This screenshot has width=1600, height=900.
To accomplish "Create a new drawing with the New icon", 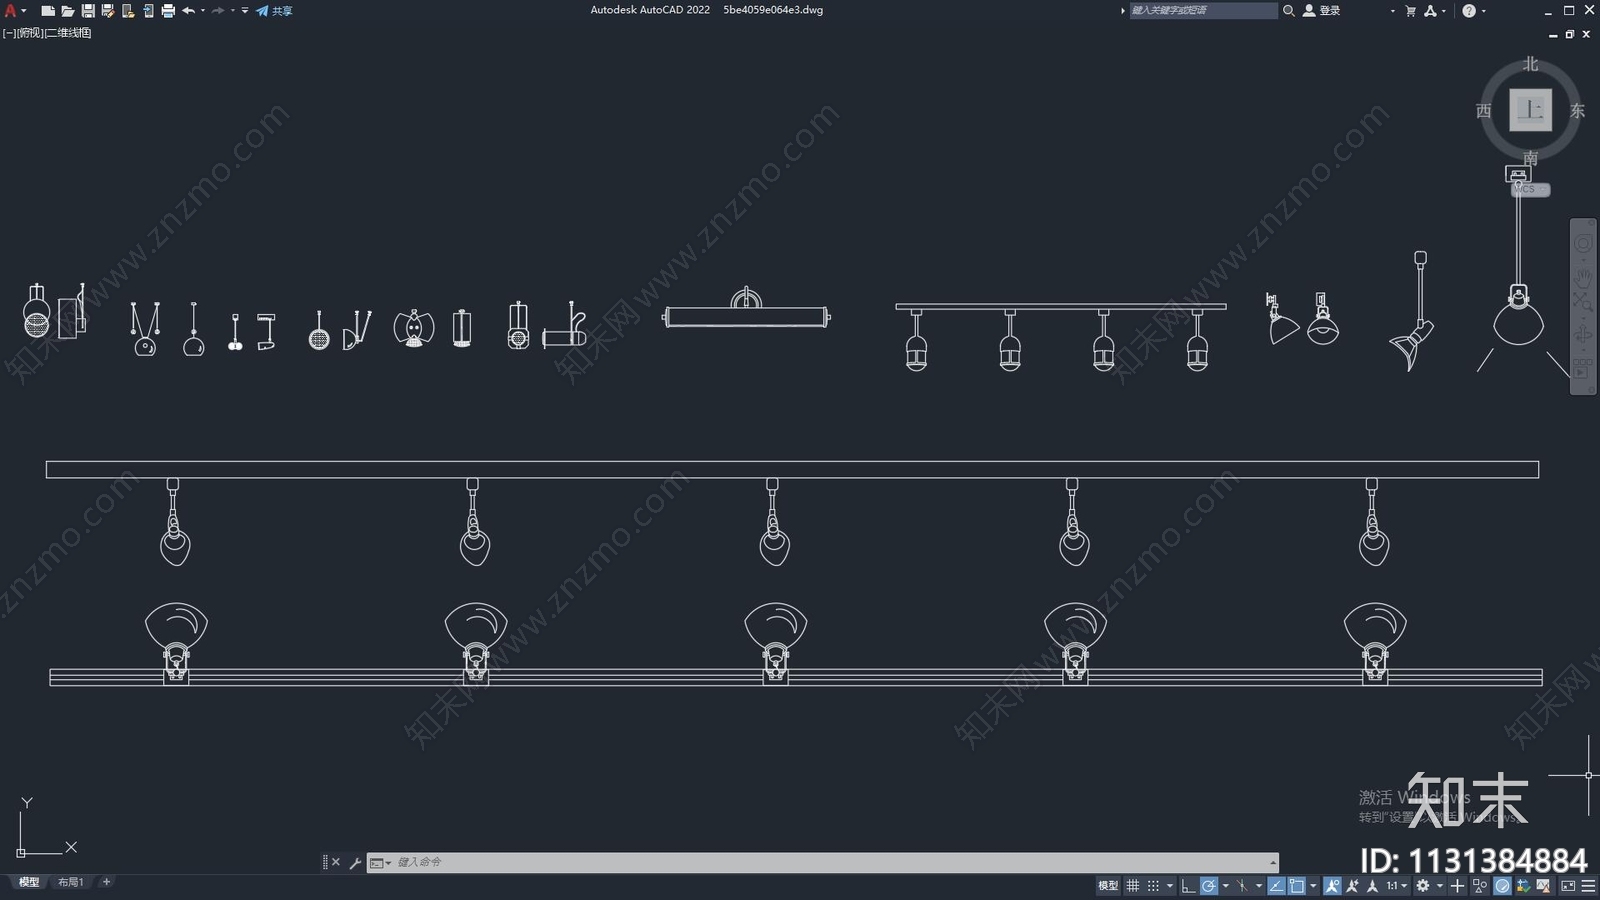I will click(47, 11).
